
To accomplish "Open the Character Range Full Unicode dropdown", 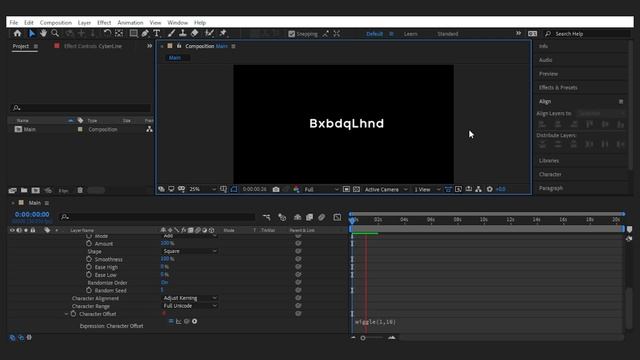I will coord(190,306).
